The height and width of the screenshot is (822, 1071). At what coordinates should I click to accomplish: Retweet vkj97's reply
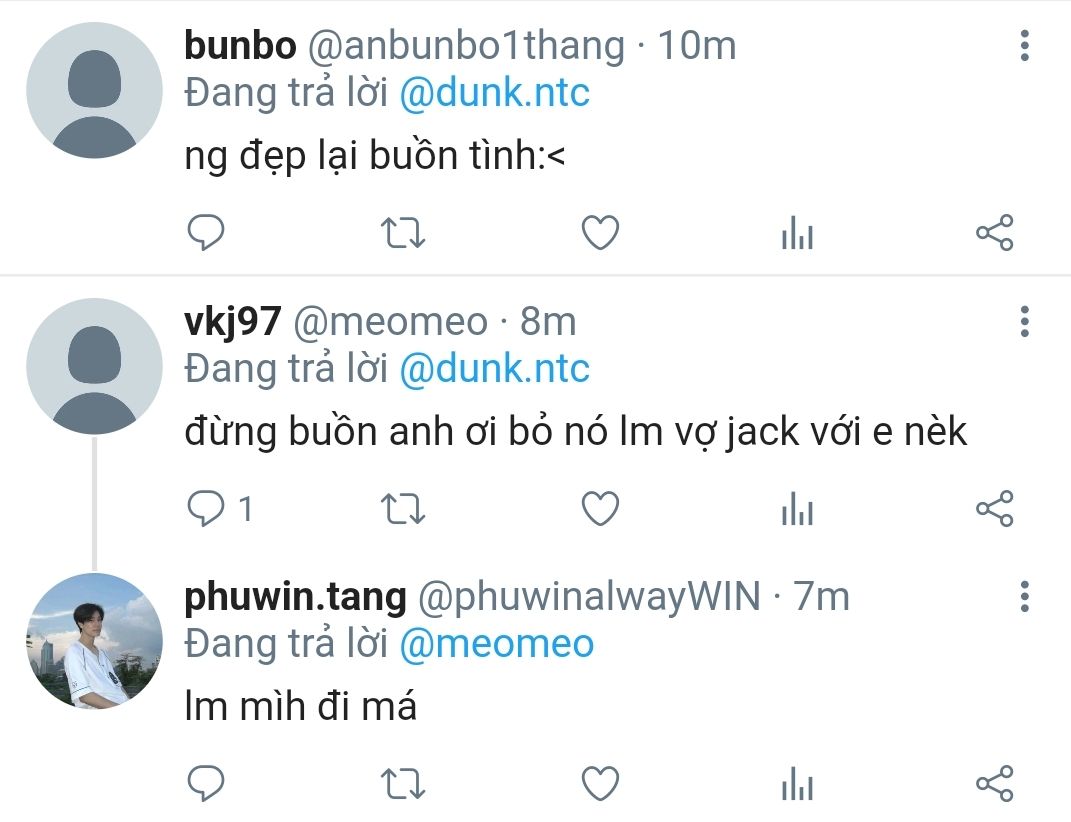tap(403, 508)
